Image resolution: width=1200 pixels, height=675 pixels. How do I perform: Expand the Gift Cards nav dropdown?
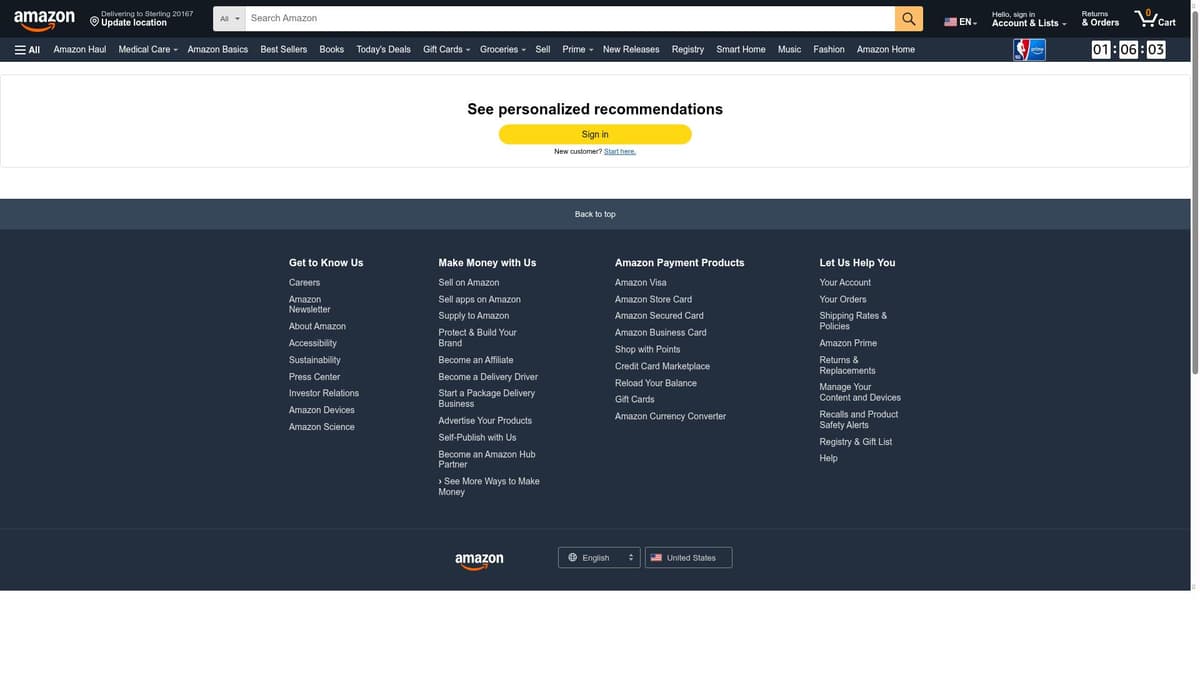pyautogui.click(x=446, y=49)
